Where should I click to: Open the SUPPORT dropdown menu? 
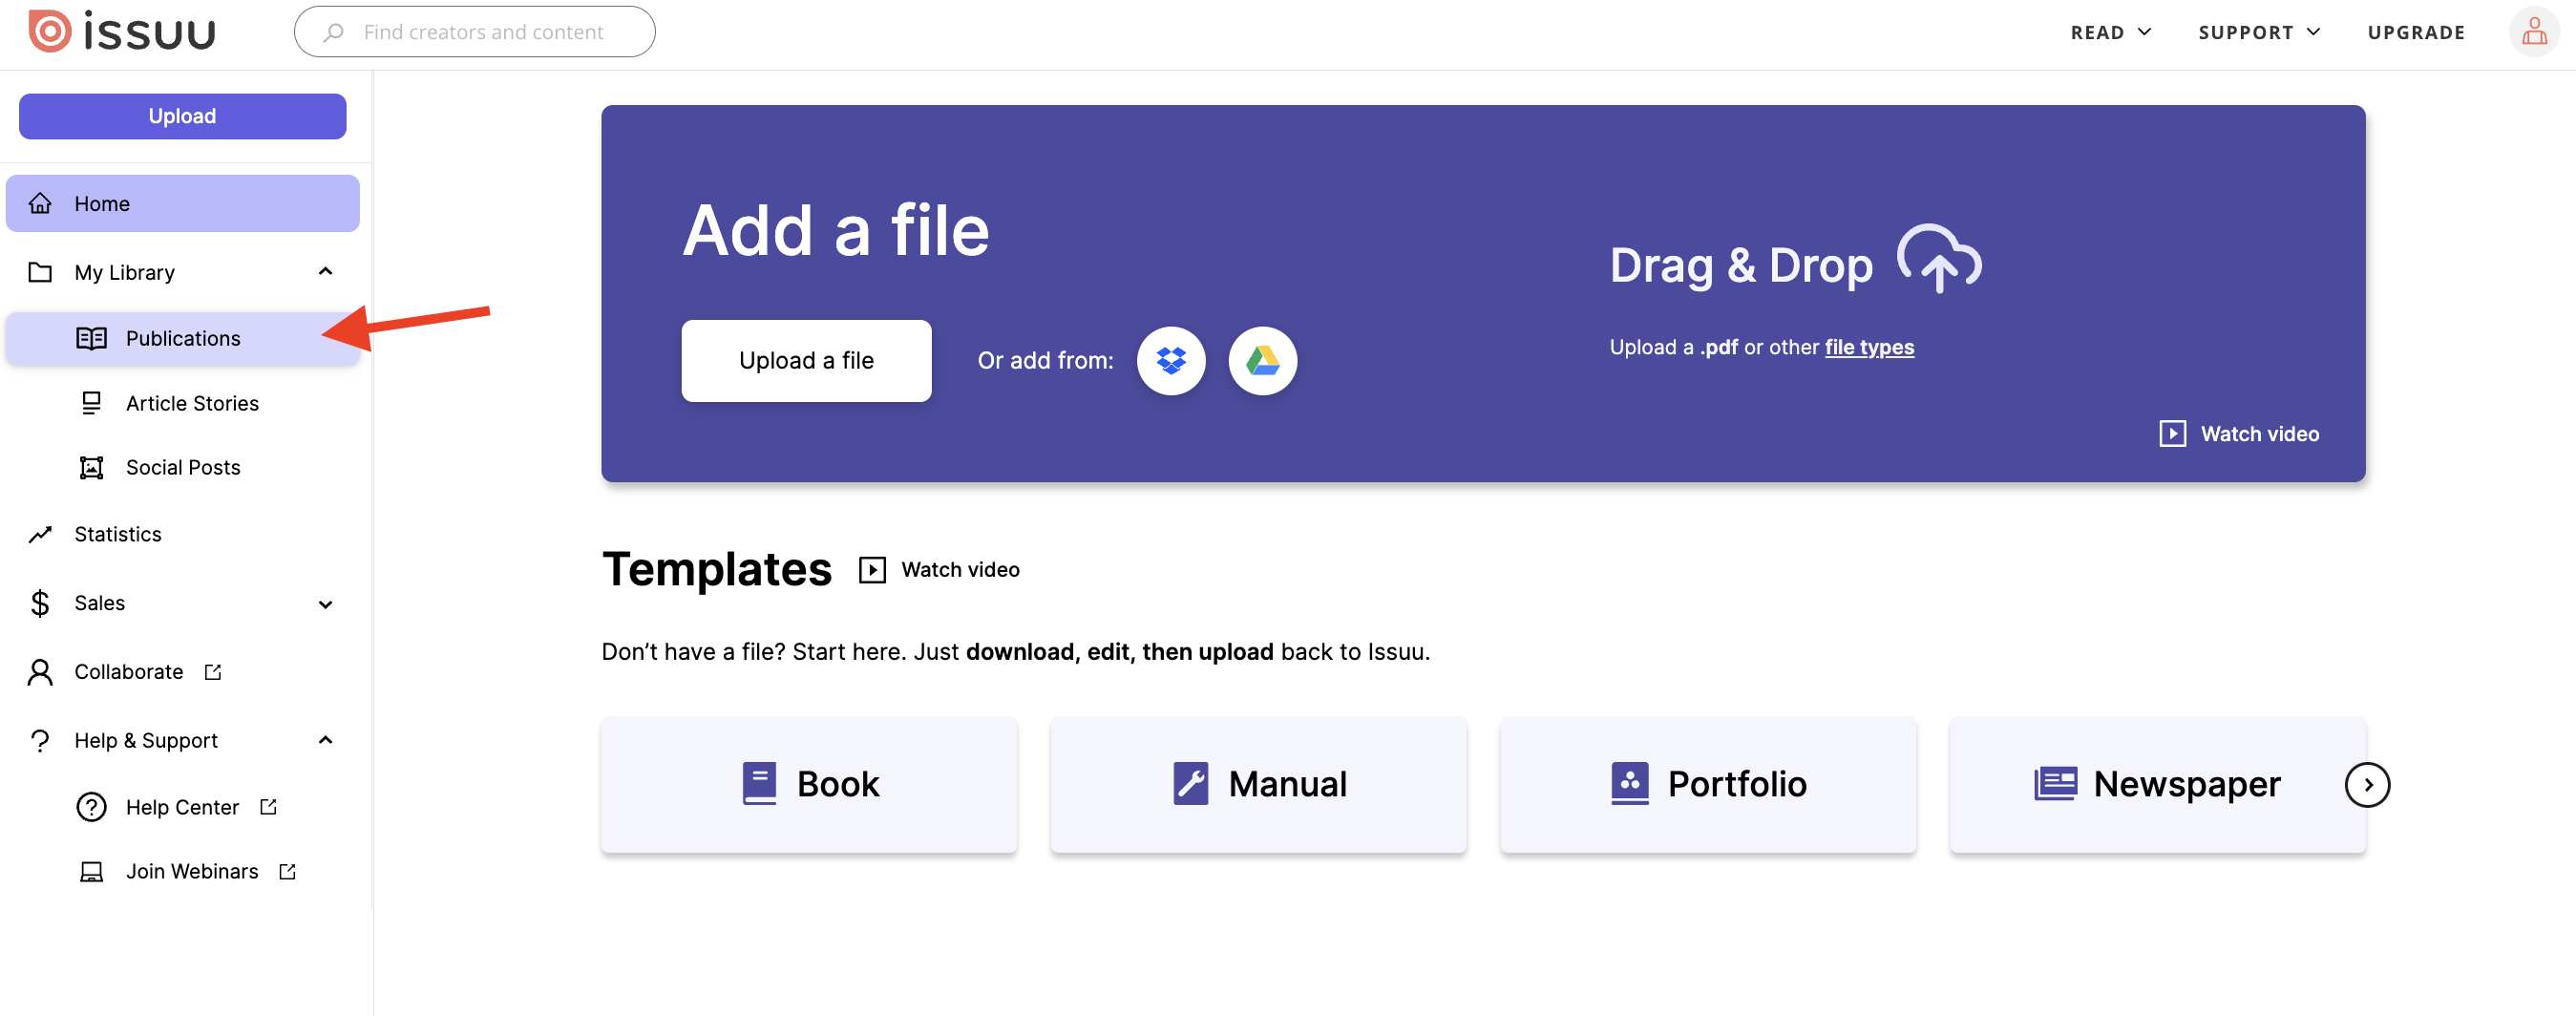click(2258, 31)
